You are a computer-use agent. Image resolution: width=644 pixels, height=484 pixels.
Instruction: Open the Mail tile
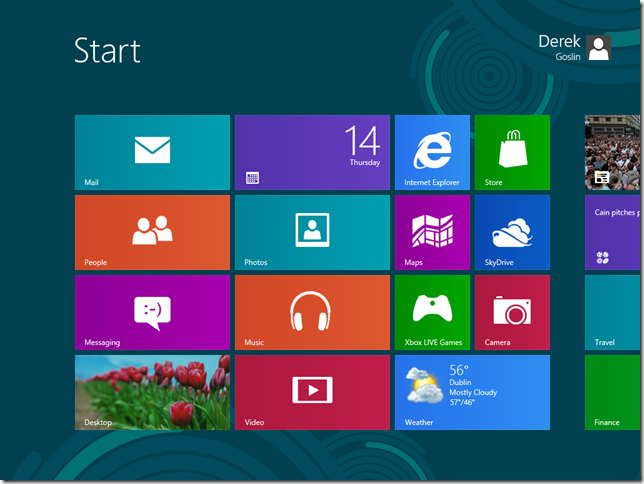(x=152, y=152)
